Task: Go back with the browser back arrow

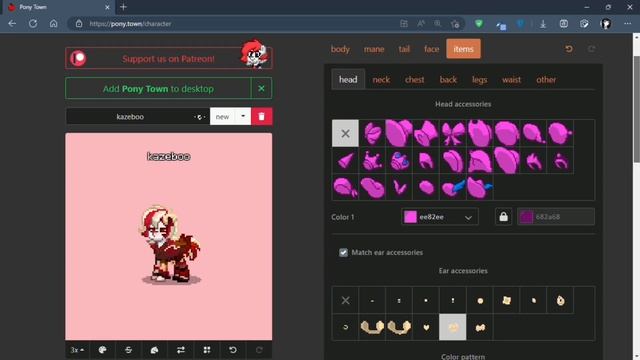Action: click(12, 24)
